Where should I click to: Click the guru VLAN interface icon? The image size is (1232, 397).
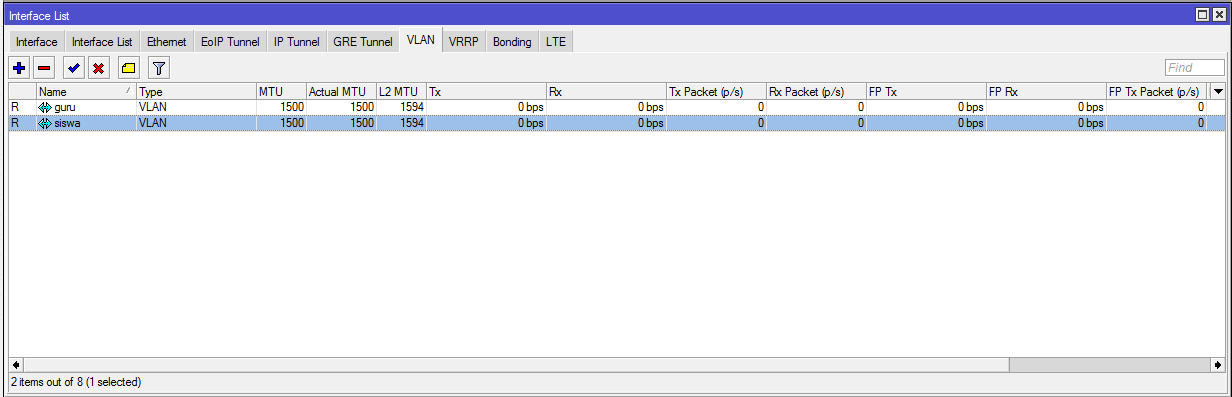click(x=45, y=107)
